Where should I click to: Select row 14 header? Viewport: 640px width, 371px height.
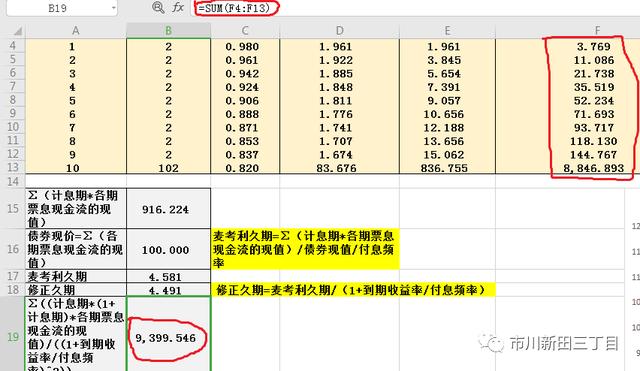(x=13, y=181)
